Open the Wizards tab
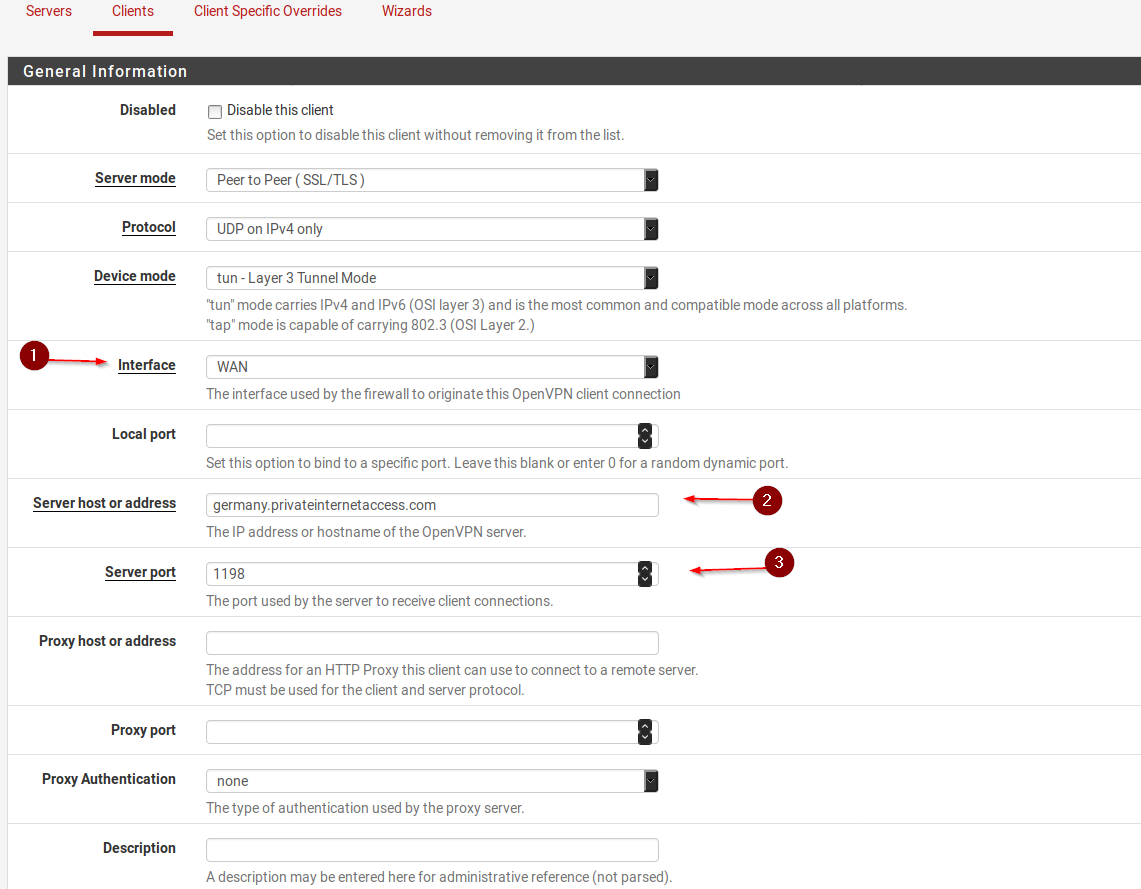This screenshot has width=1141, height=889. coord(407,12)
